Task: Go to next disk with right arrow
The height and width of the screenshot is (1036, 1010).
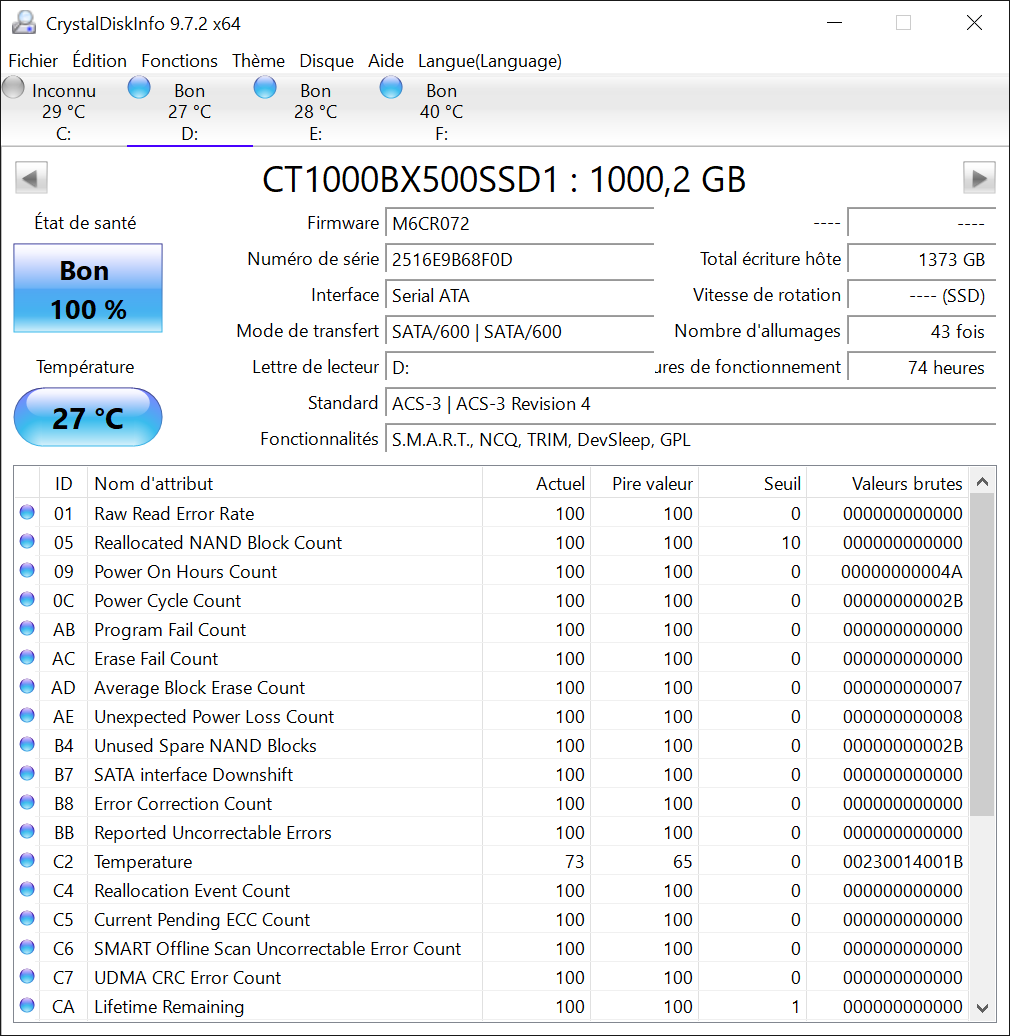Action: 979,178
